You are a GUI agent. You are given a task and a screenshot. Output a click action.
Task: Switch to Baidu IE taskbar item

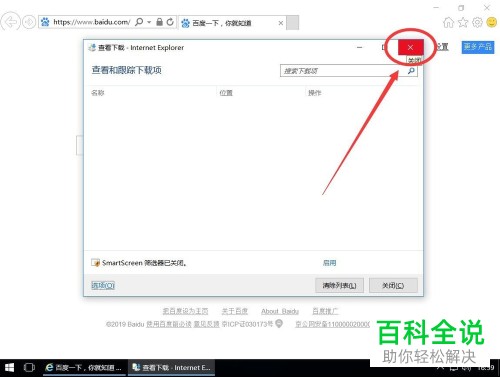[85, 368]
